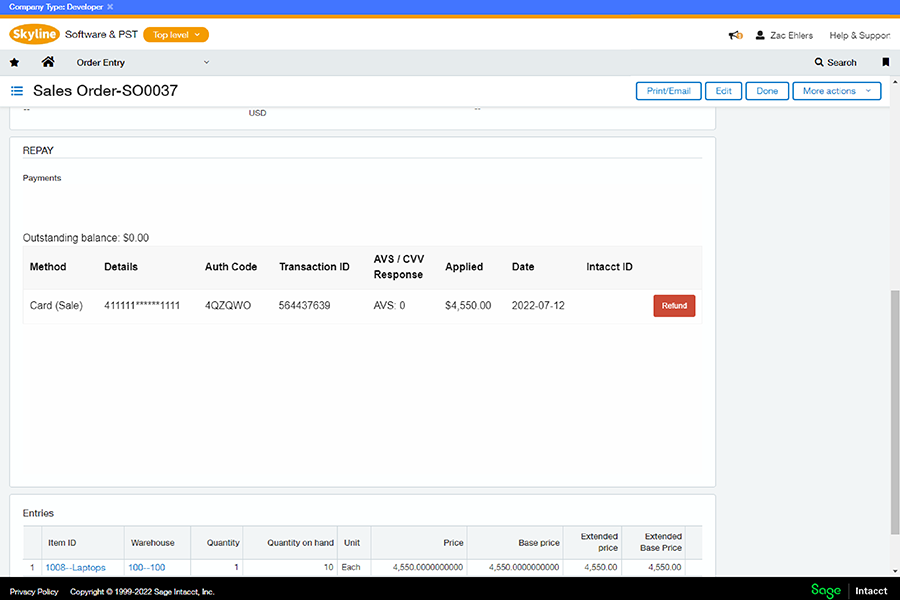Go to the home icon

pos(47,62)
